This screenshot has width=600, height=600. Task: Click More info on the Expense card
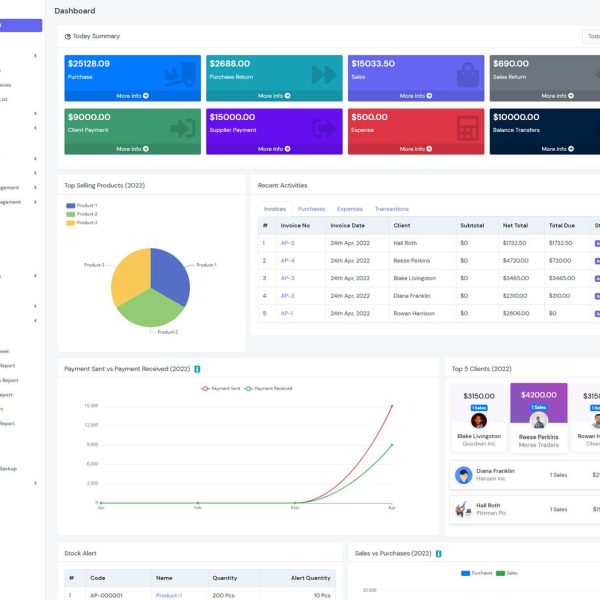pyautogui.click(x=416, y=149)
